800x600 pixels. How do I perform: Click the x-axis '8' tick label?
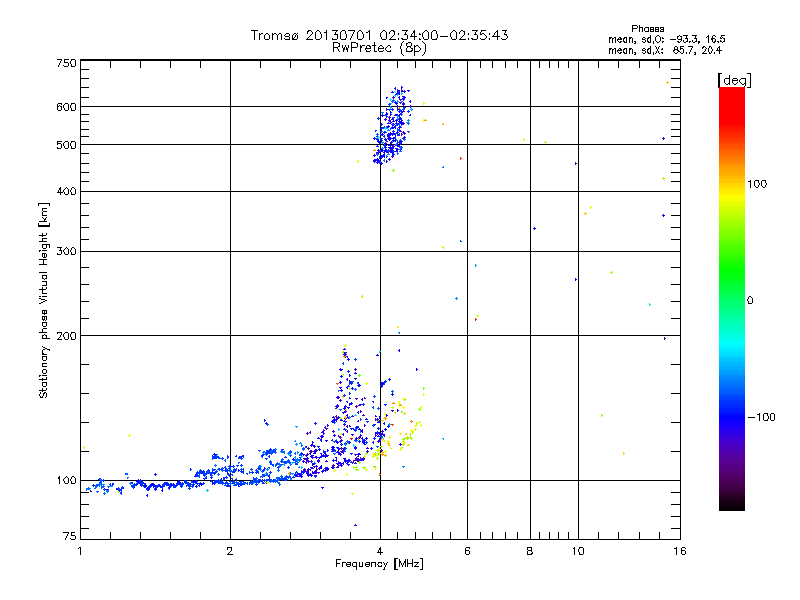(x=530, y=551)
